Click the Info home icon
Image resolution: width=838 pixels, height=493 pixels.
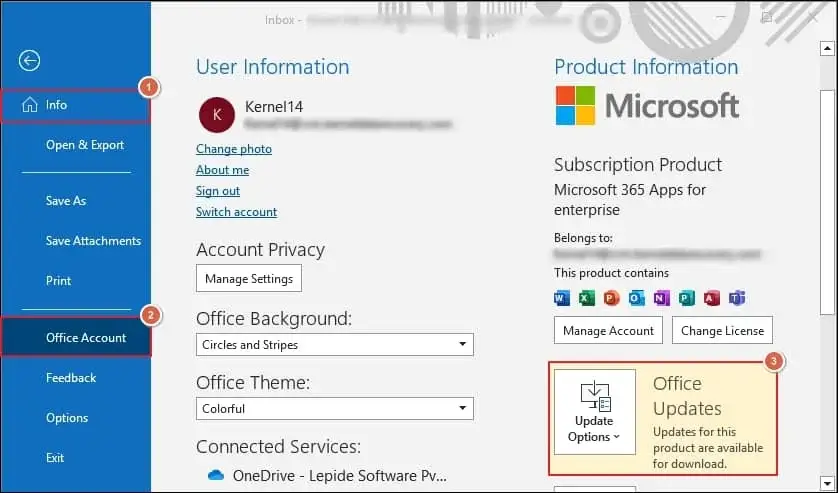point(29,105)
